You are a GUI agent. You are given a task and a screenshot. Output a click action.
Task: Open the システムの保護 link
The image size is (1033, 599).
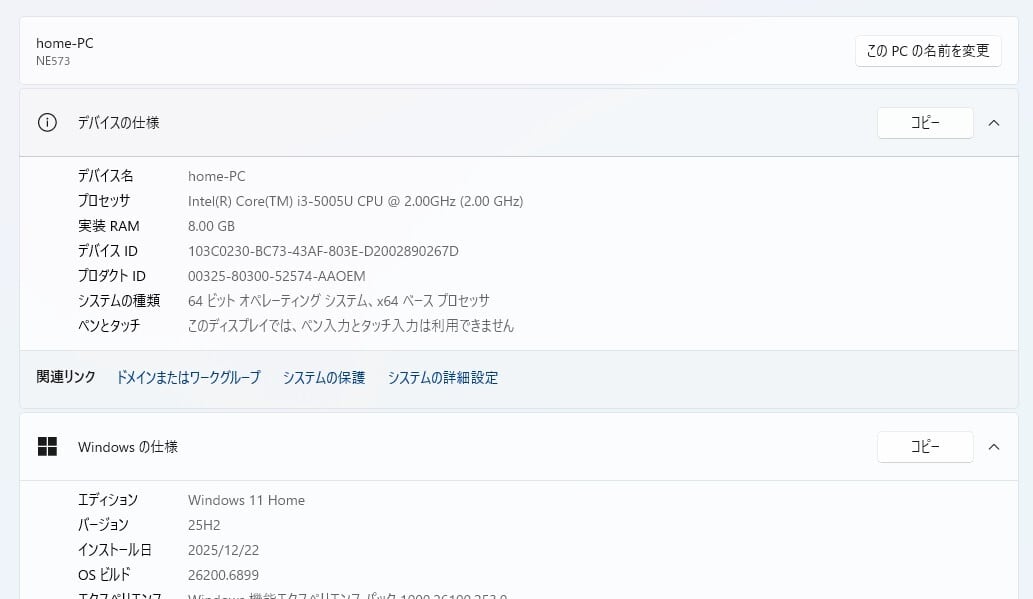point(324,378)
